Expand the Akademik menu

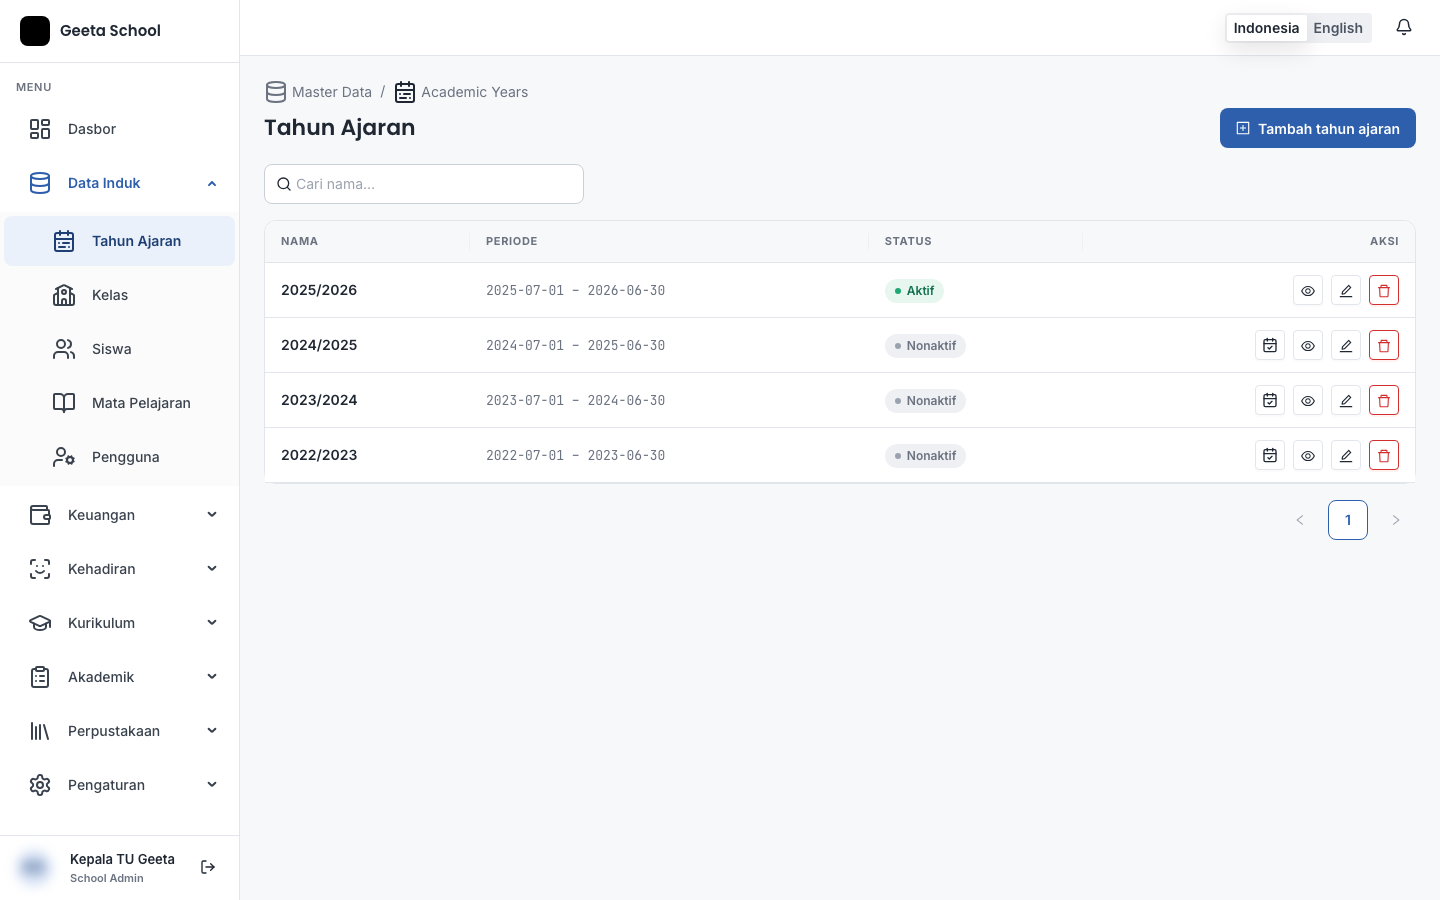[120, 677]
